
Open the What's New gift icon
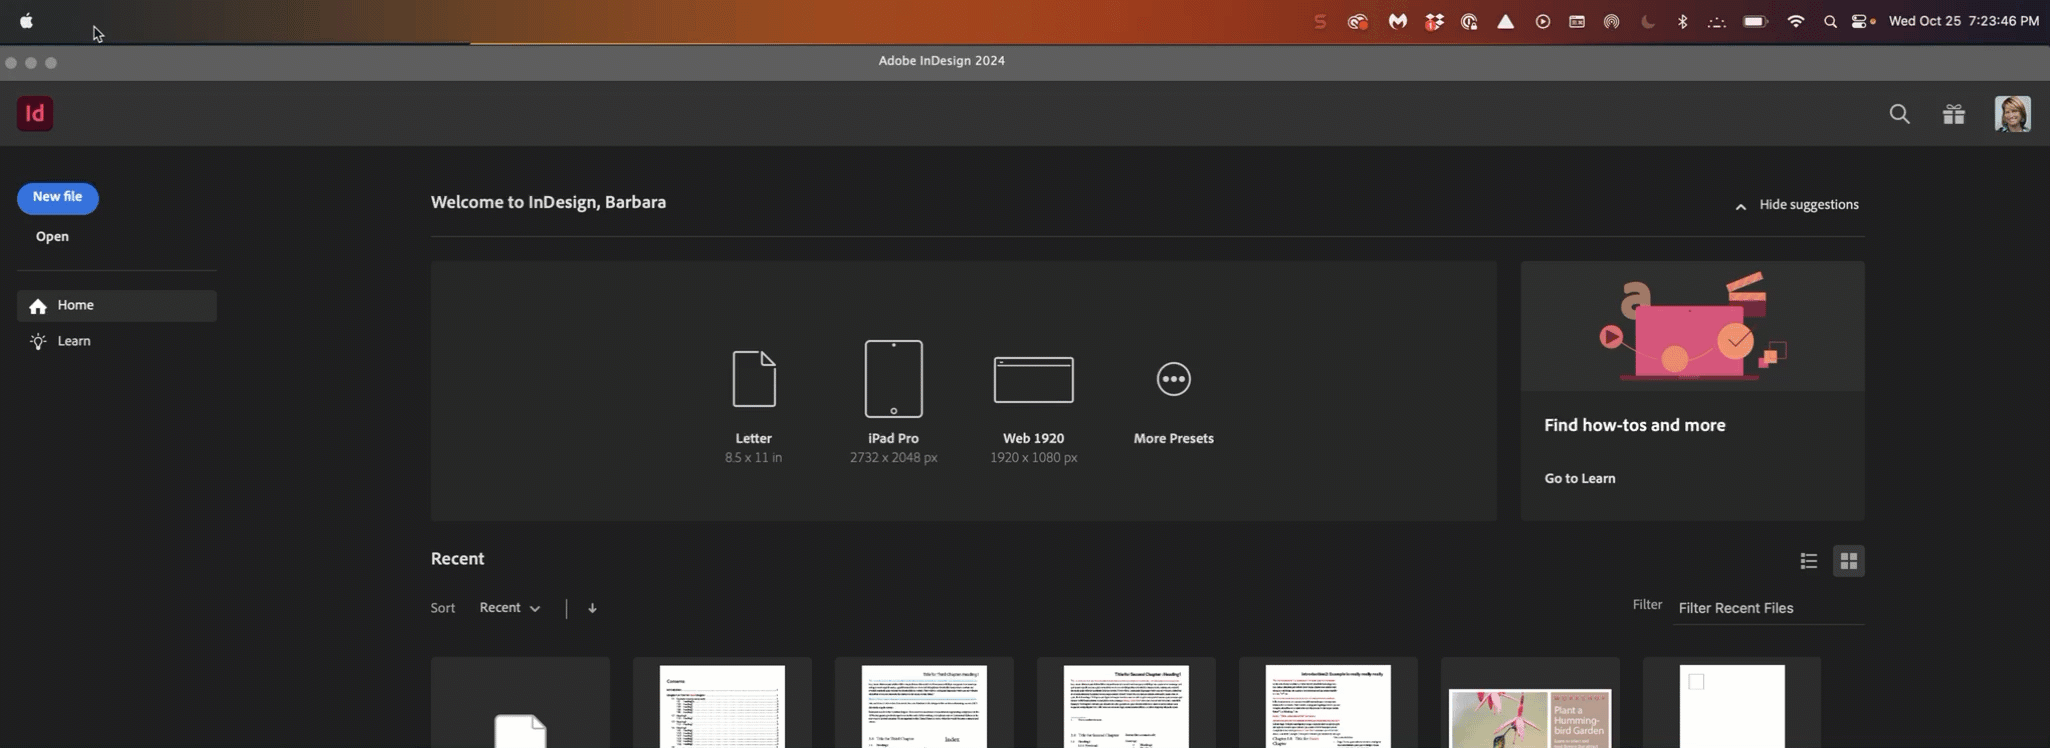pos(1953,114)
